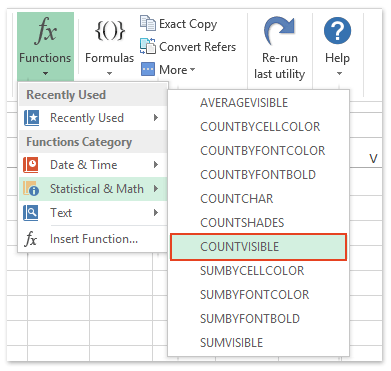Expand the Formulas dropdown arrow
The image size is (391, 371).
coord(109,73)
